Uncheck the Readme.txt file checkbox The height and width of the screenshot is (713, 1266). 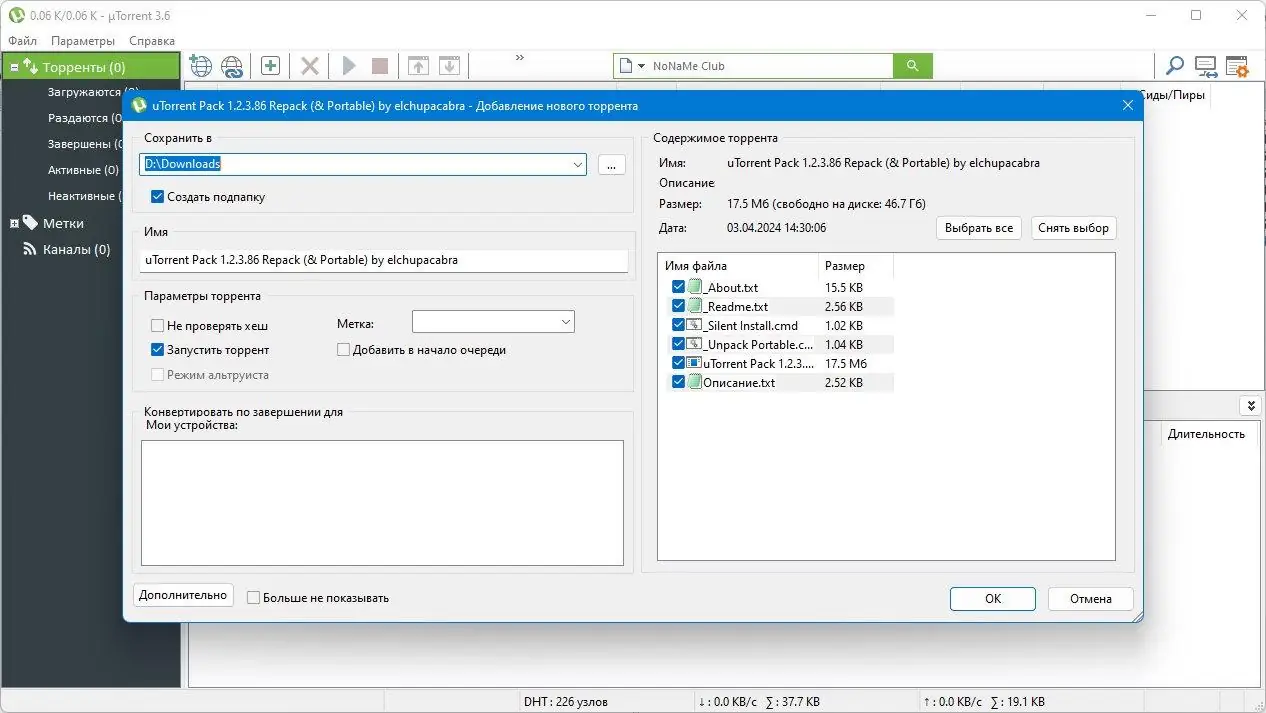point(678,305)
